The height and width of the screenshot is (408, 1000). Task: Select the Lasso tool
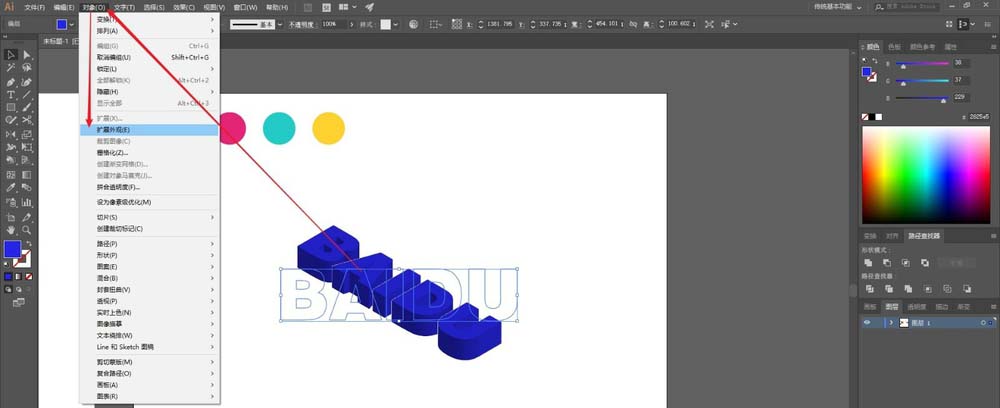[27, 68]
